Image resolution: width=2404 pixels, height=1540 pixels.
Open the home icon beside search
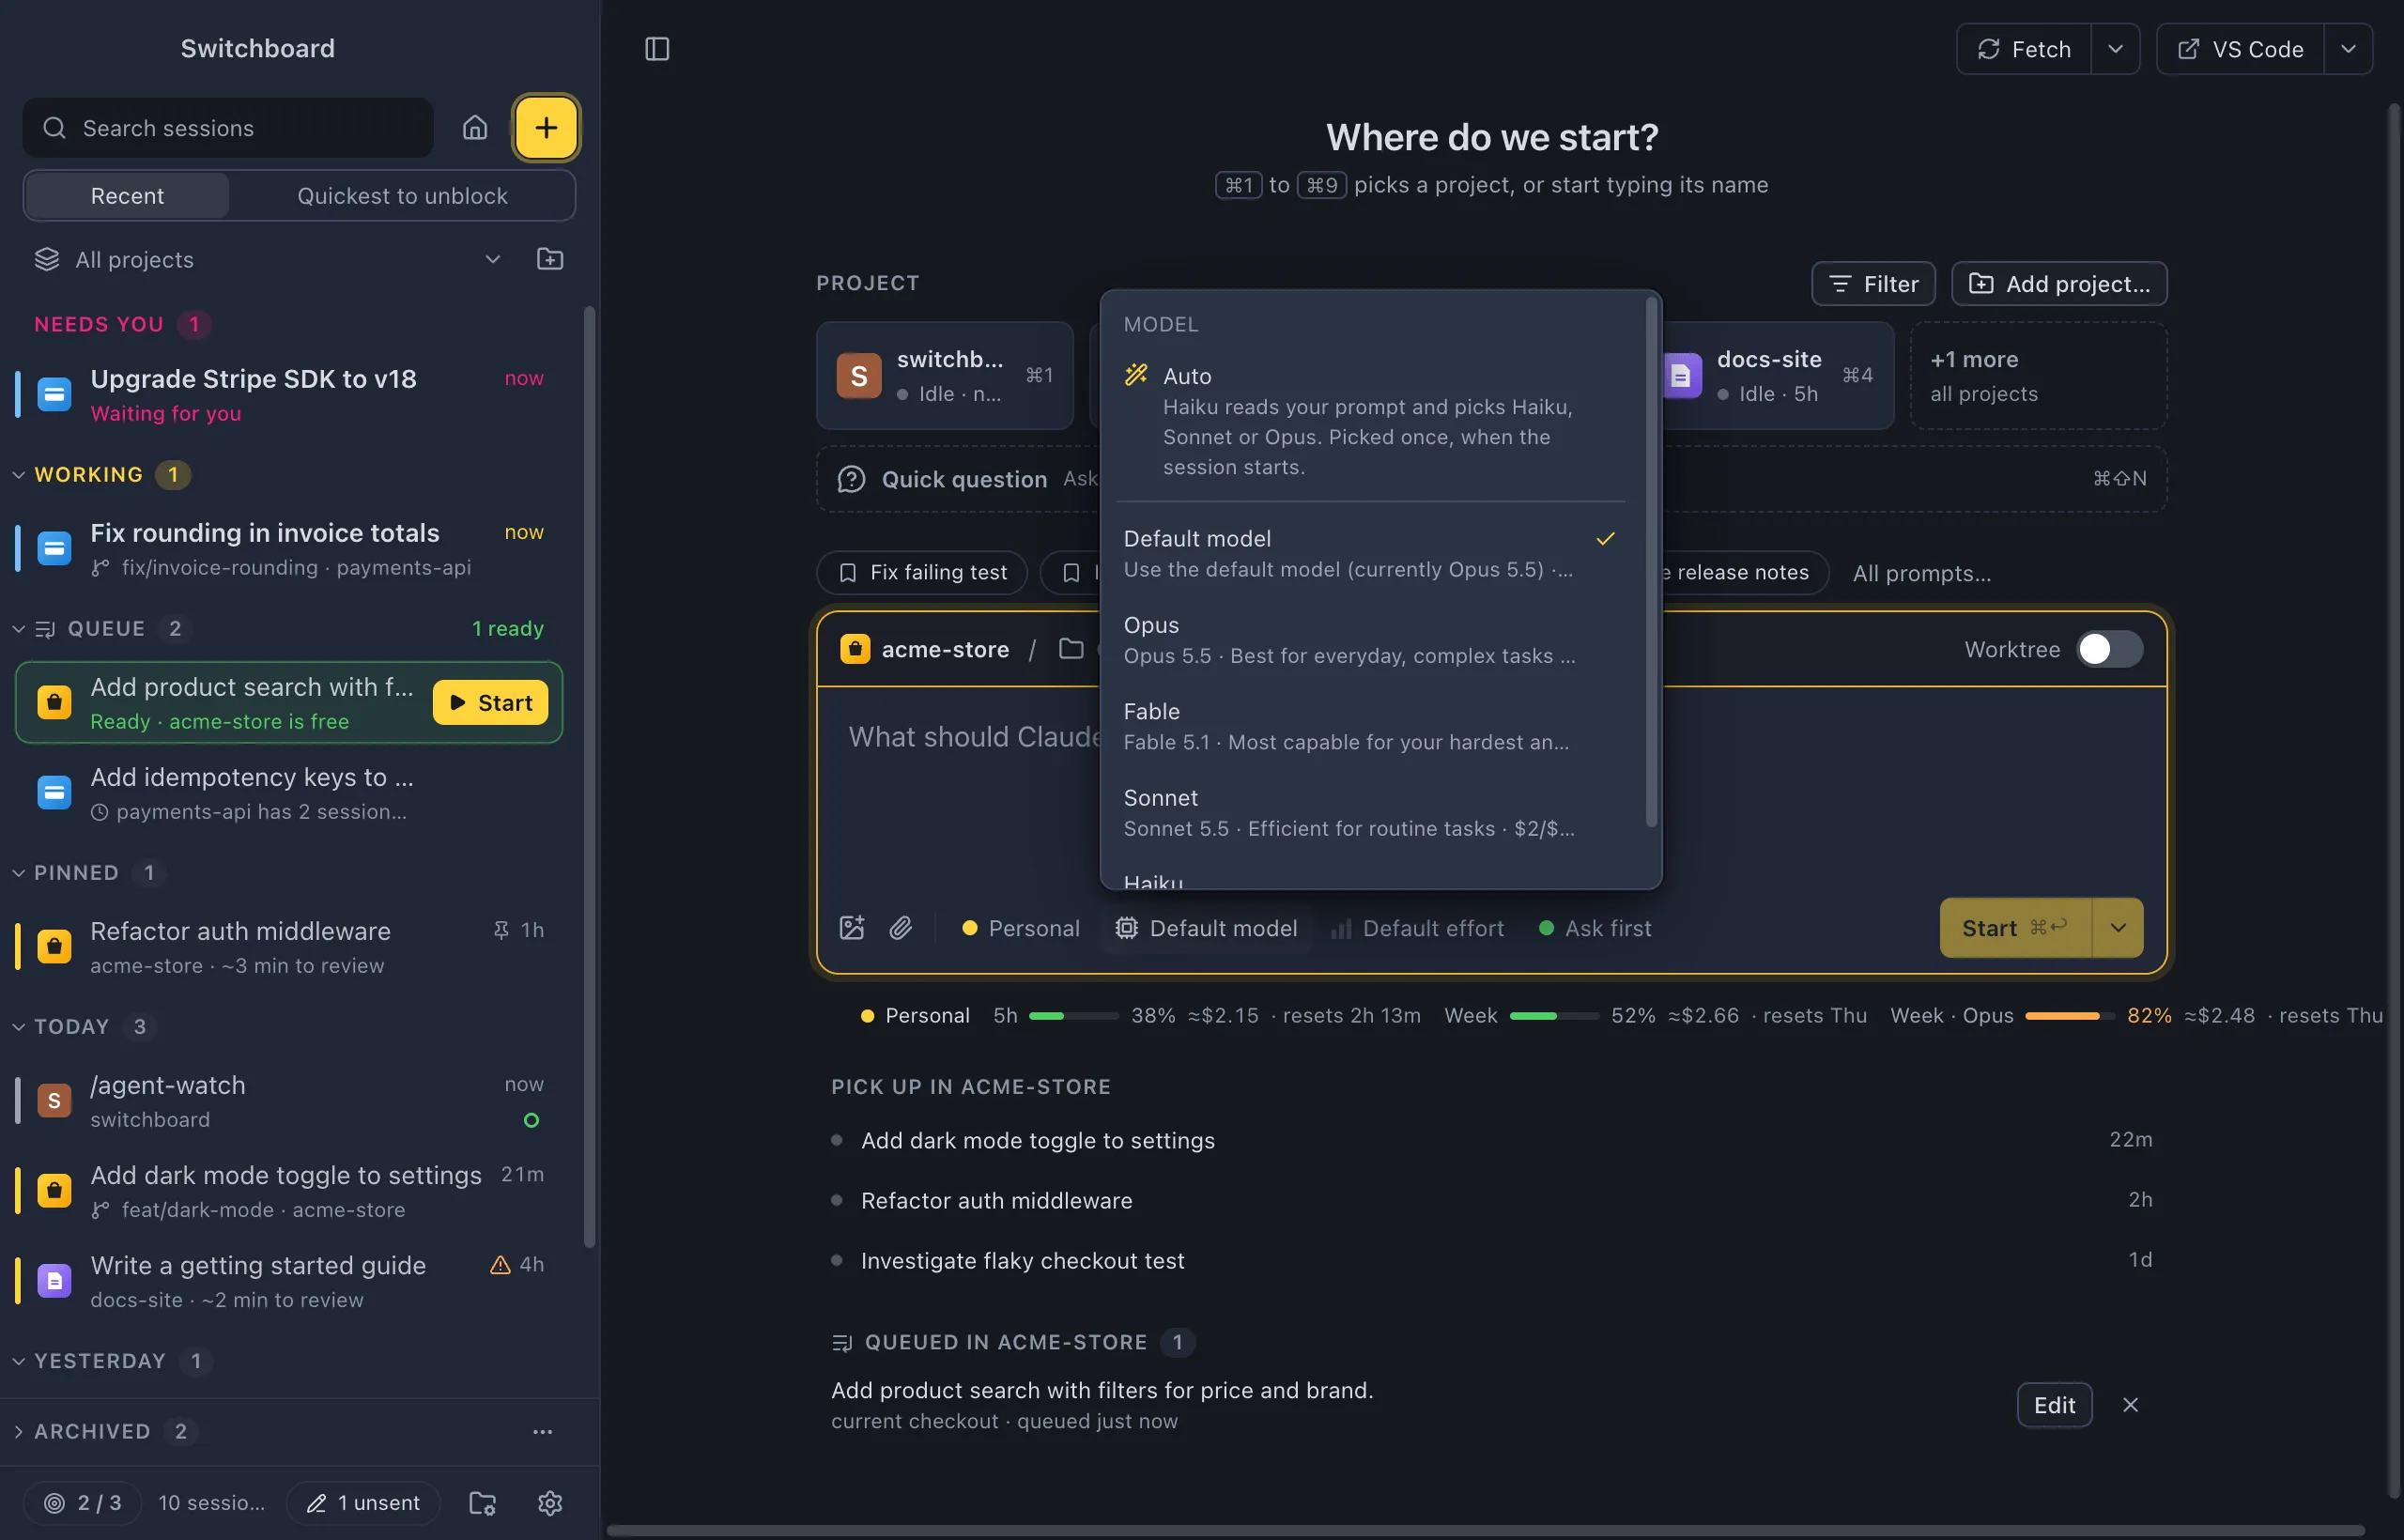(475, 127)
